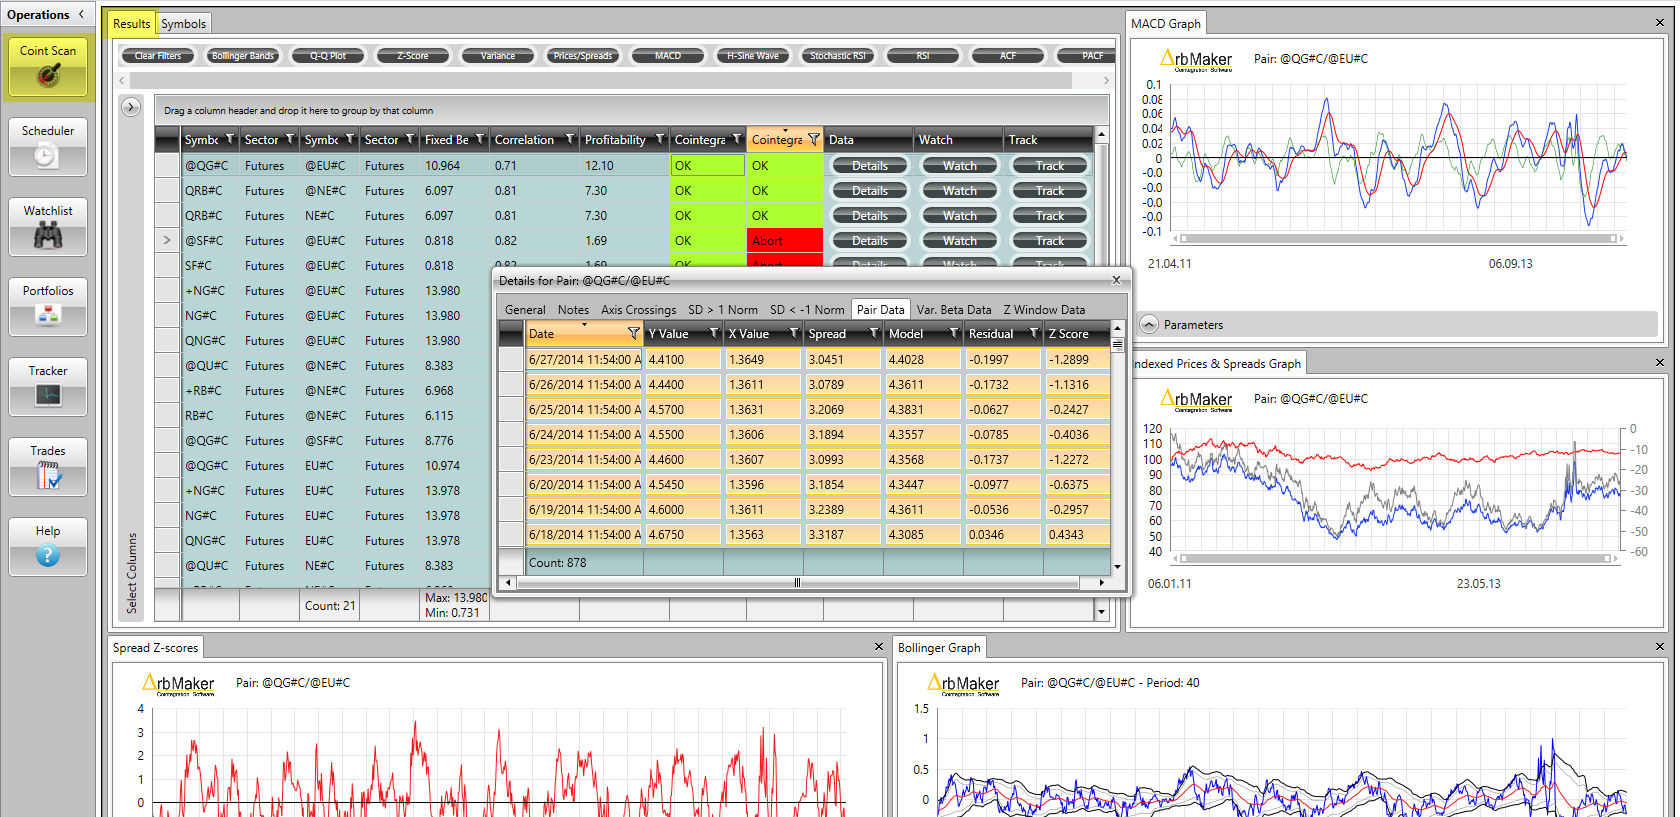Click the 6/27/2014 11:54:00 date cell

584,359
